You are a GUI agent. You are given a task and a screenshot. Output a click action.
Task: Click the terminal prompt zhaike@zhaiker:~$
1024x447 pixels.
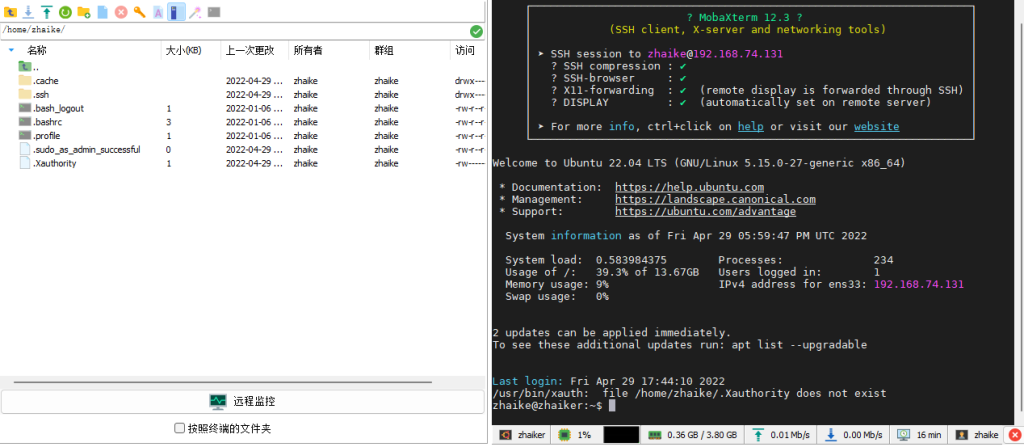click(x=547, y=406)
